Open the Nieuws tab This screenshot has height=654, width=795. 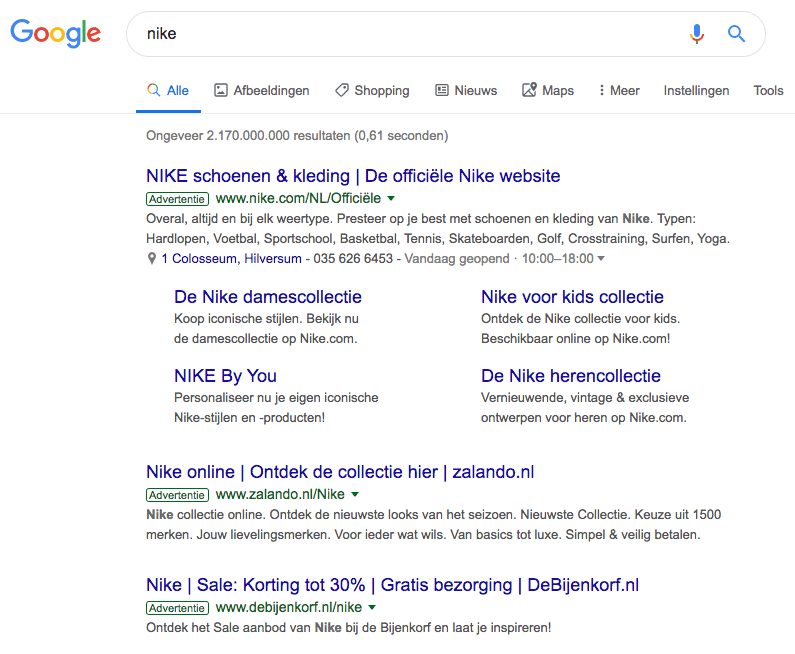[466, 90]
